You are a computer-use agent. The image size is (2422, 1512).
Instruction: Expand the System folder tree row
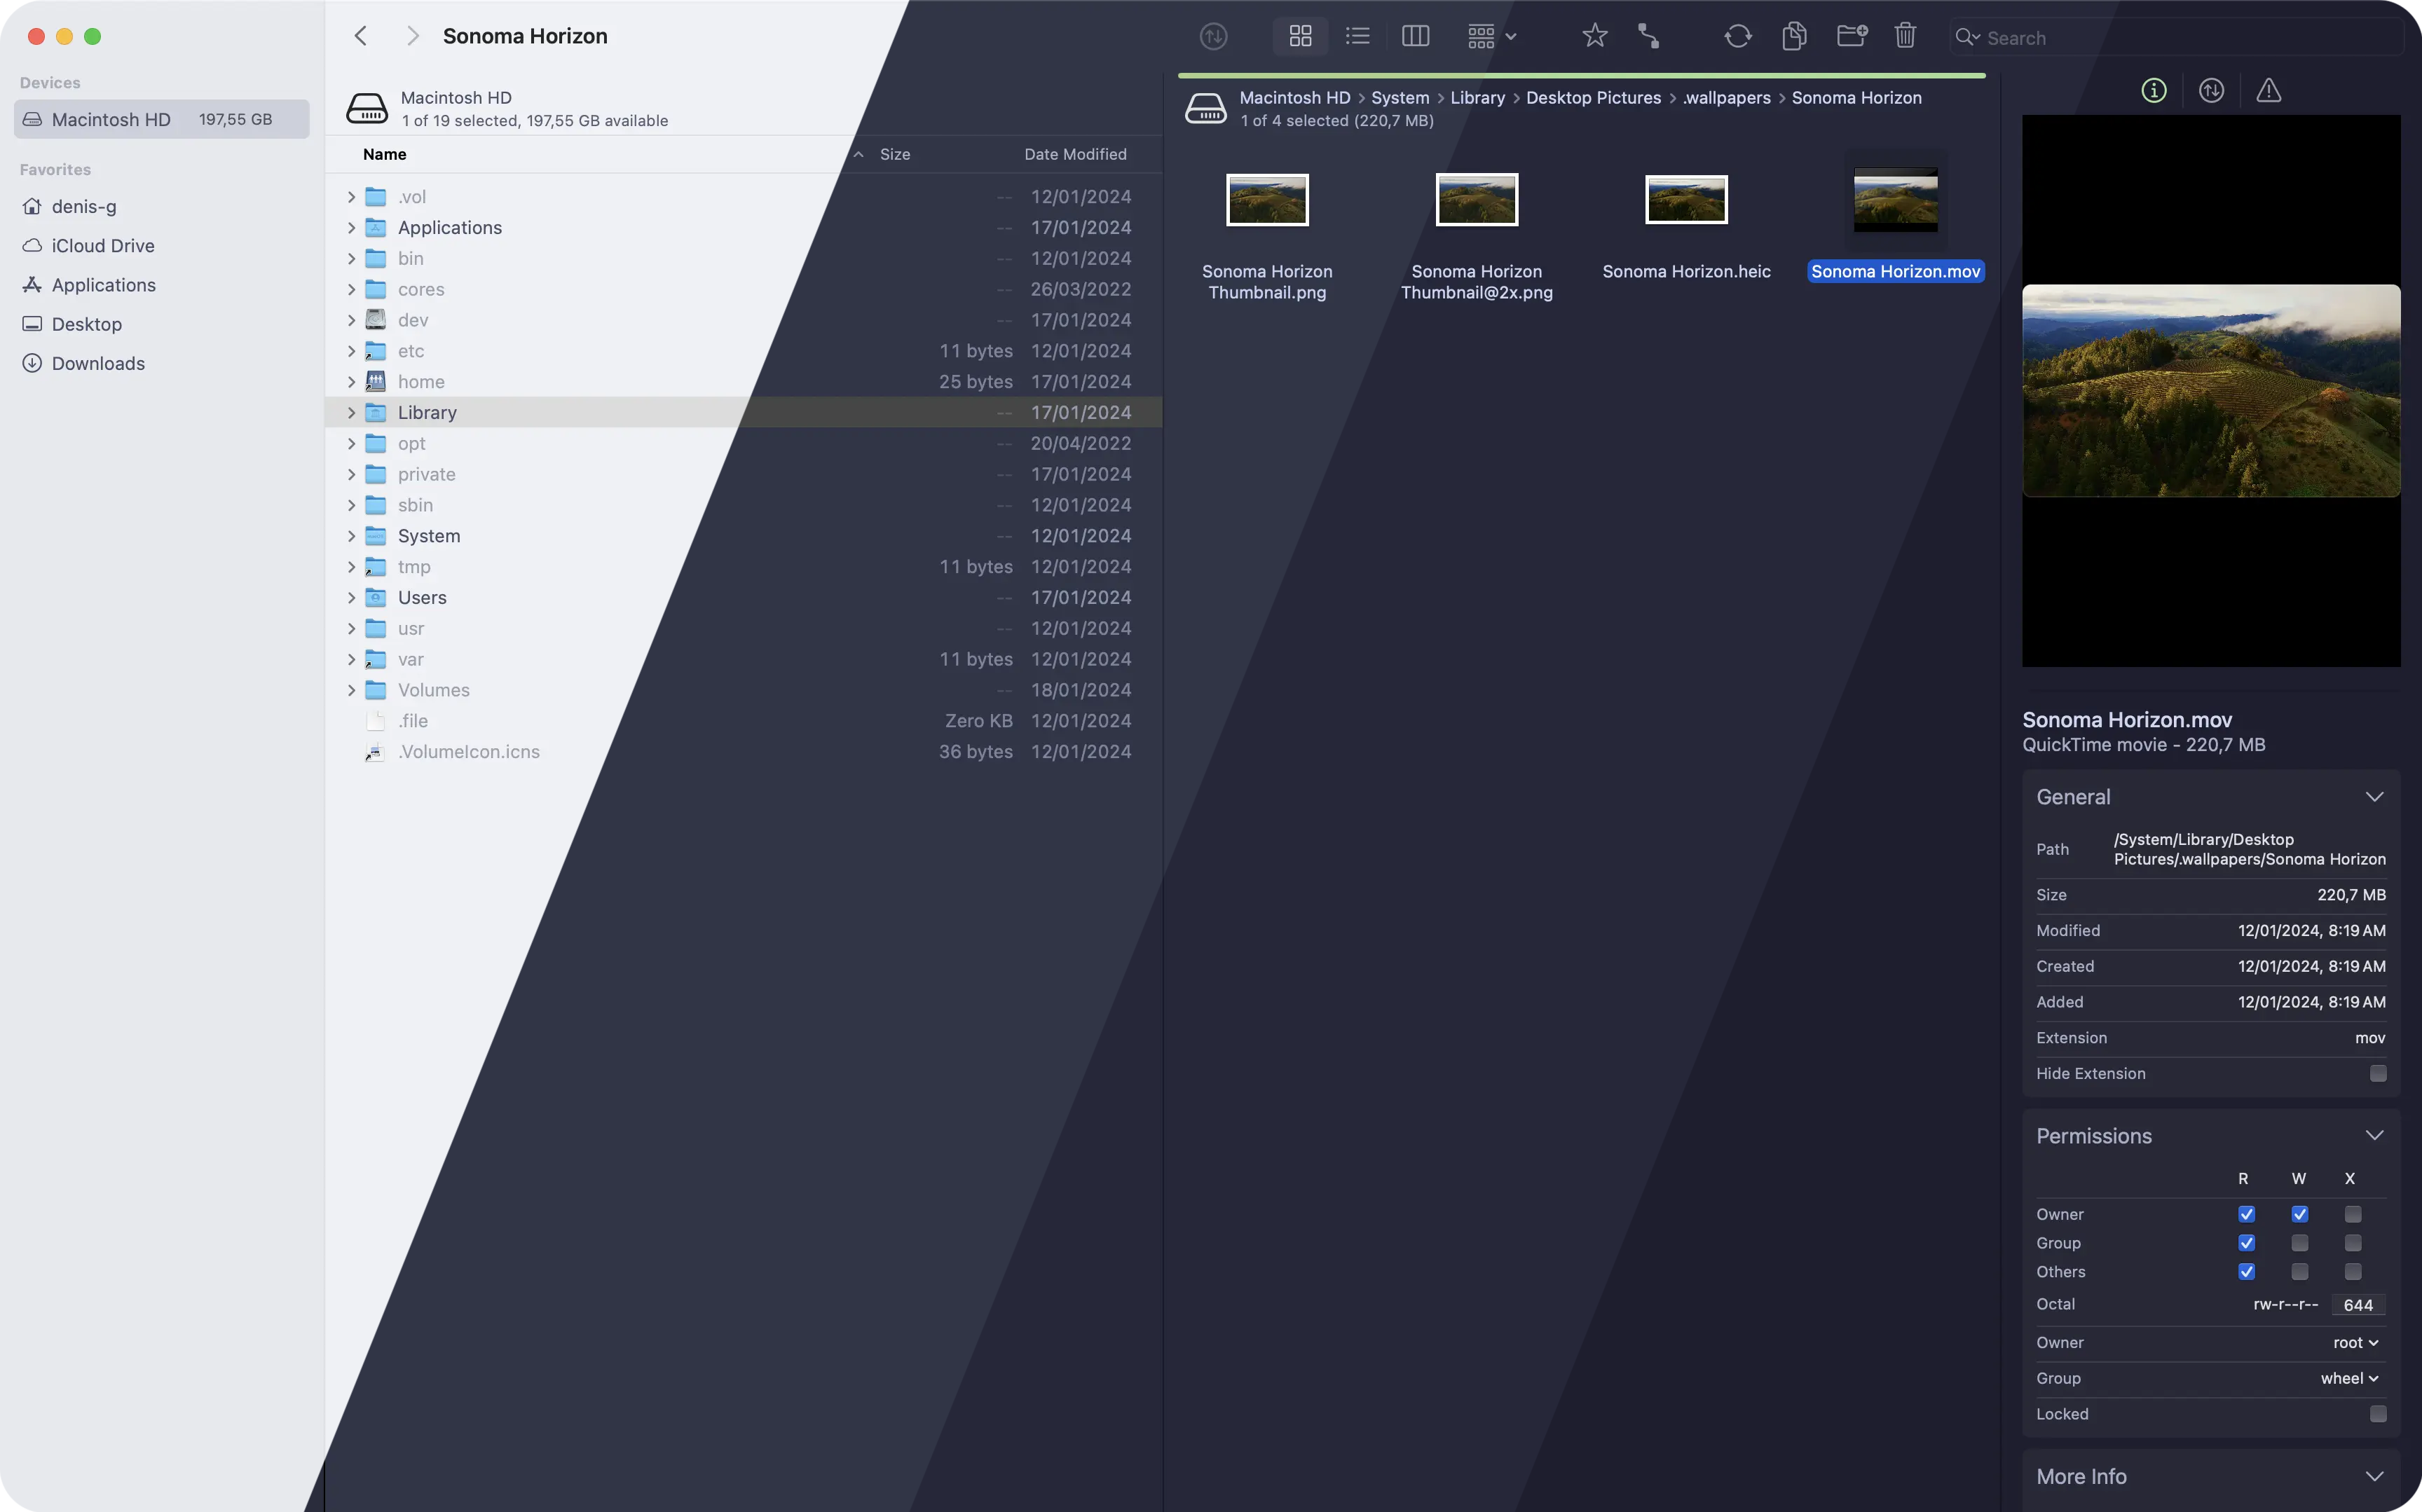(351, 536)
